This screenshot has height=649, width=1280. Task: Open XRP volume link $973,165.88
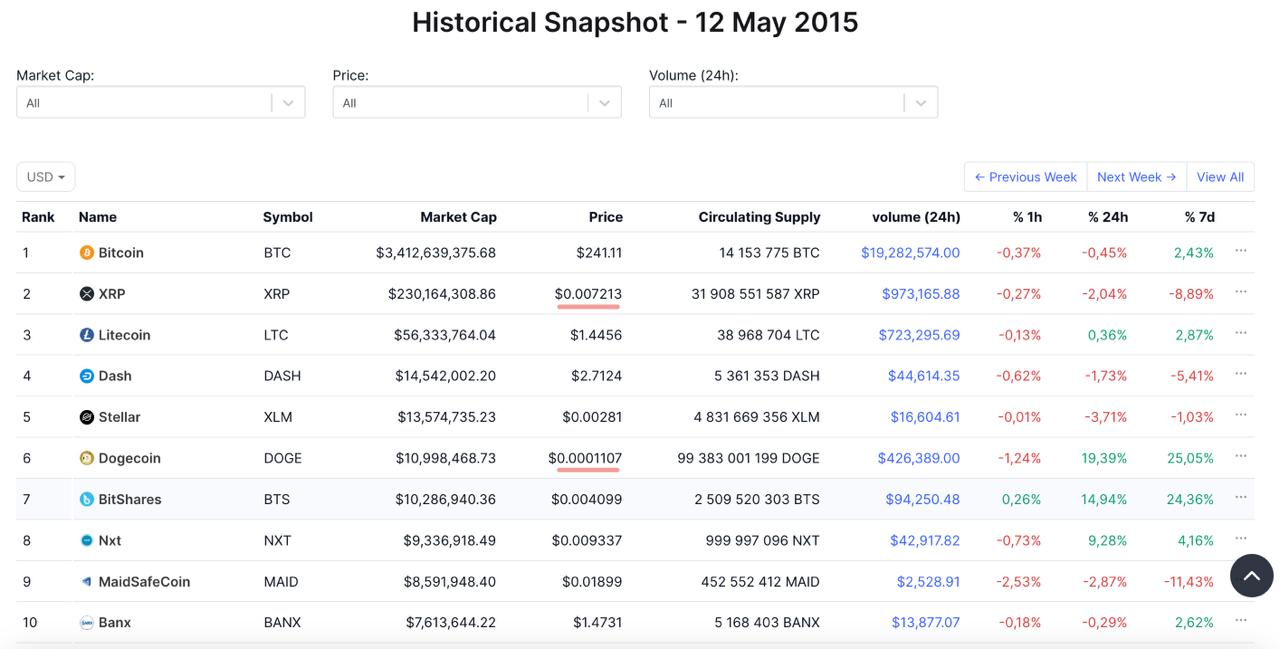click(921, 294)
